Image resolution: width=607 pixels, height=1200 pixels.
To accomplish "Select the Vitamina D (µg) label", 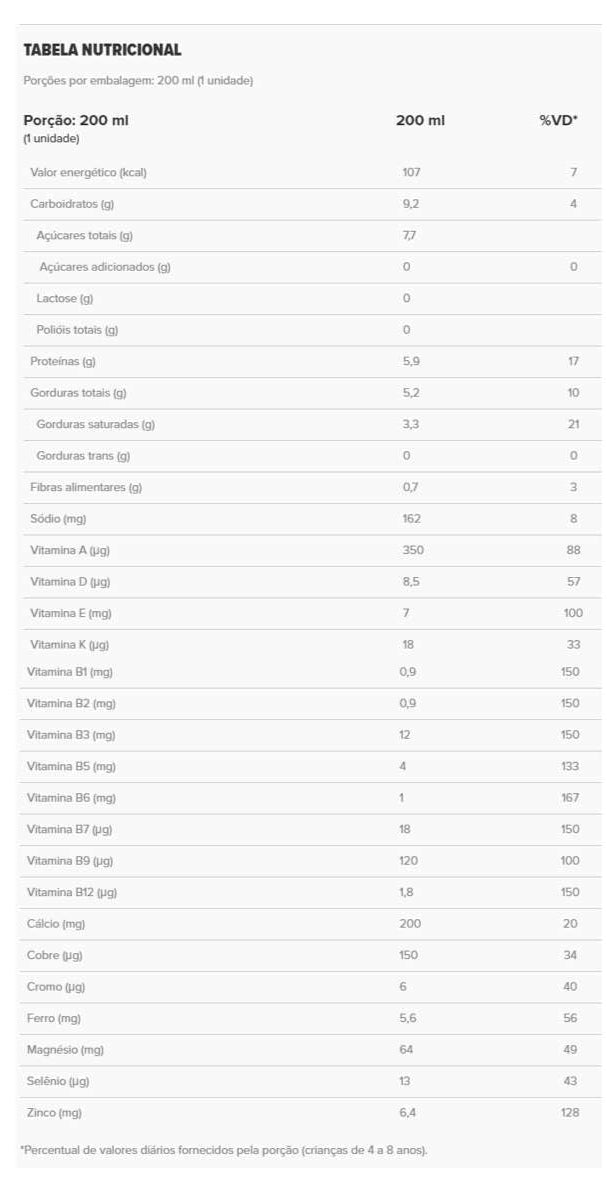I will coord(70,581).
